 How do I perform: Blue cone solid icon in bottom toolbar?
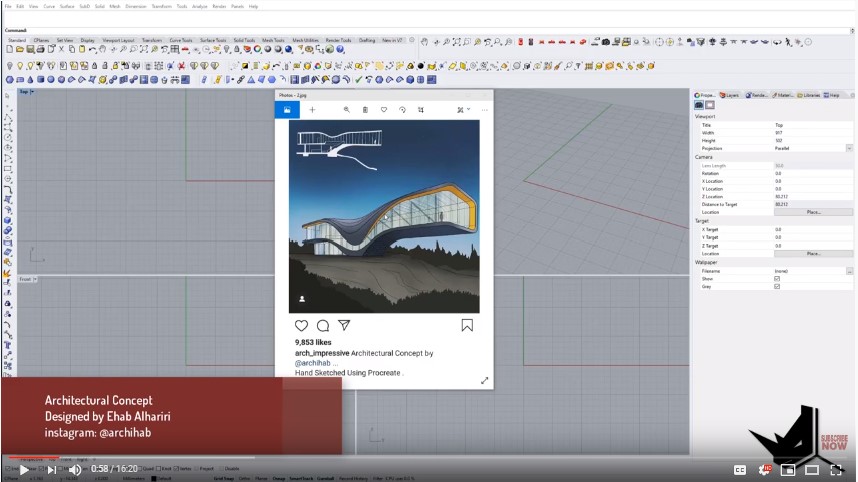30,80
